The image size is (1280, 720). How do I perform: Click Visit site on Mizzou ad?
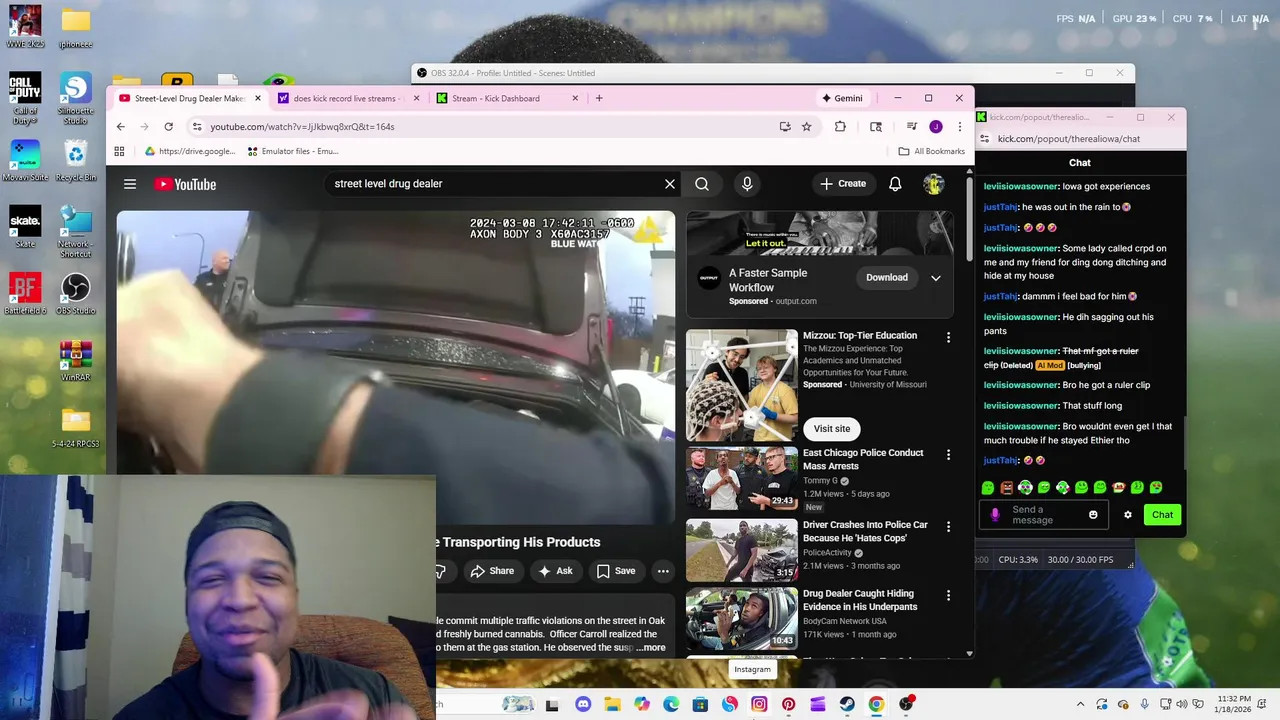click(831, 429)
